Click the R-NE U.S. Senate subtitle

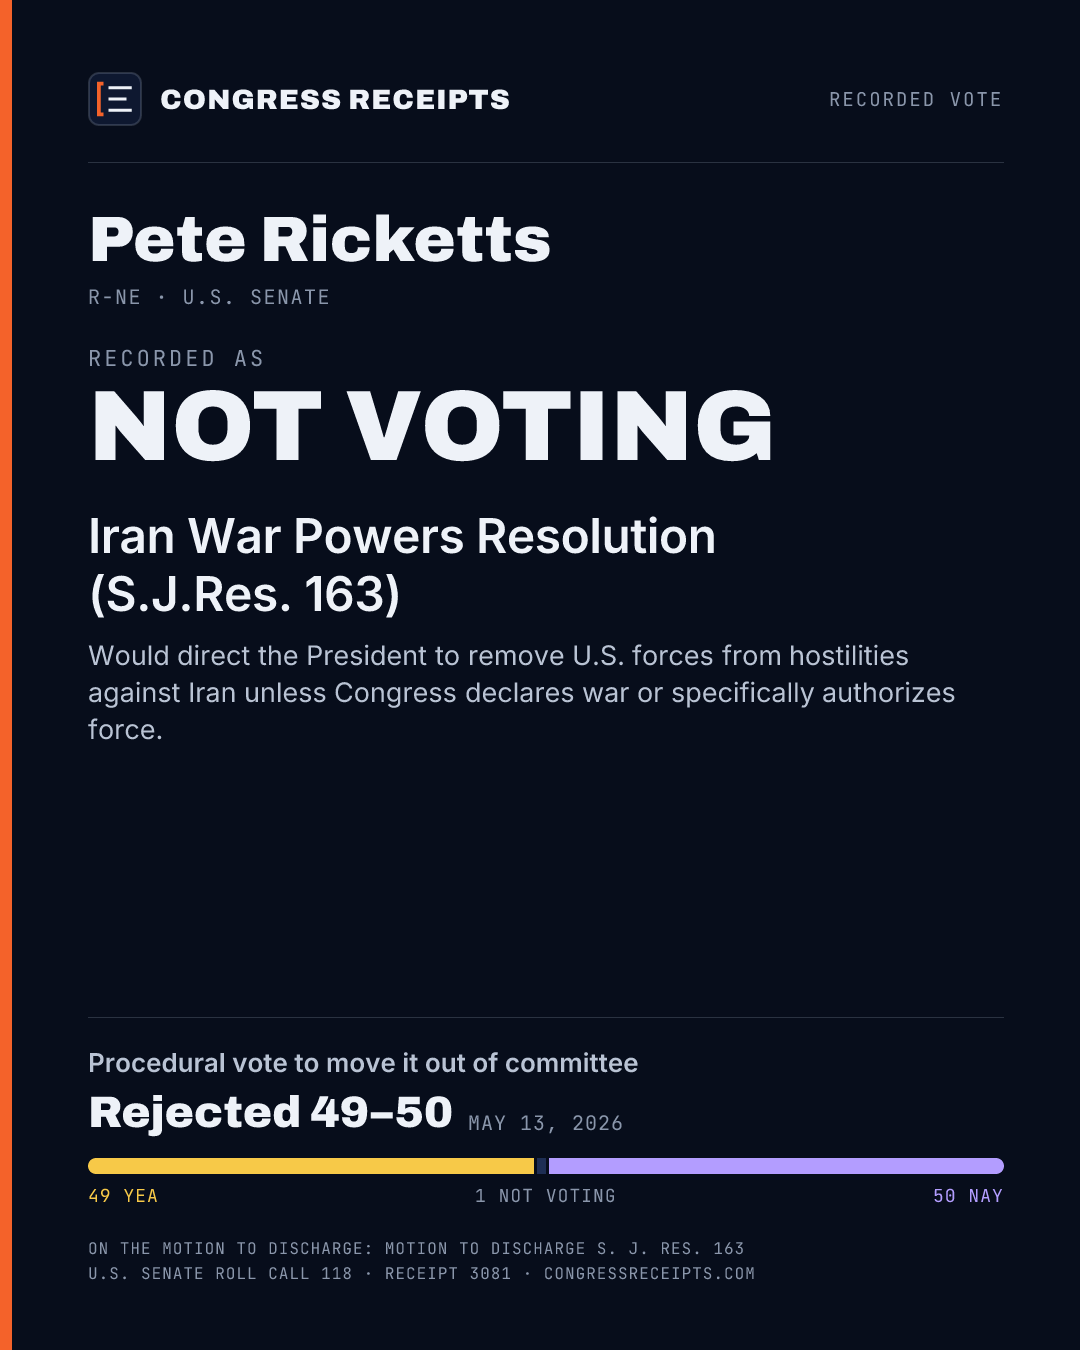209,297
